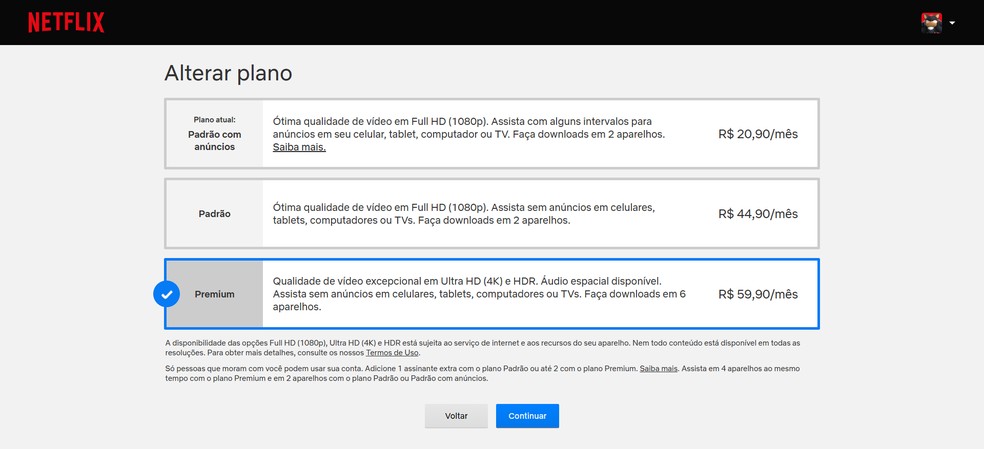Click the Premium plan description text
Image resolution: width=984 pixels, height=449 pixels.
click(x=479, y=294)
